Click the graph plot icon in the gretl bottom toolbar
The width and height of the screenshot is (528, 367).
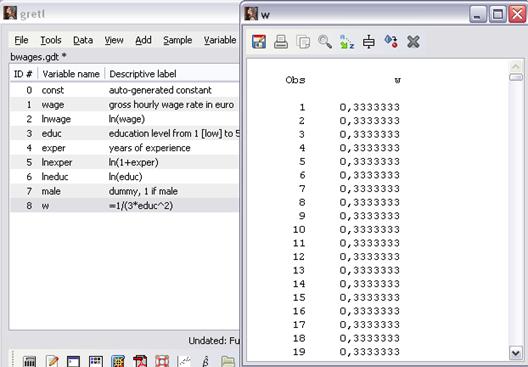[184, 361]
